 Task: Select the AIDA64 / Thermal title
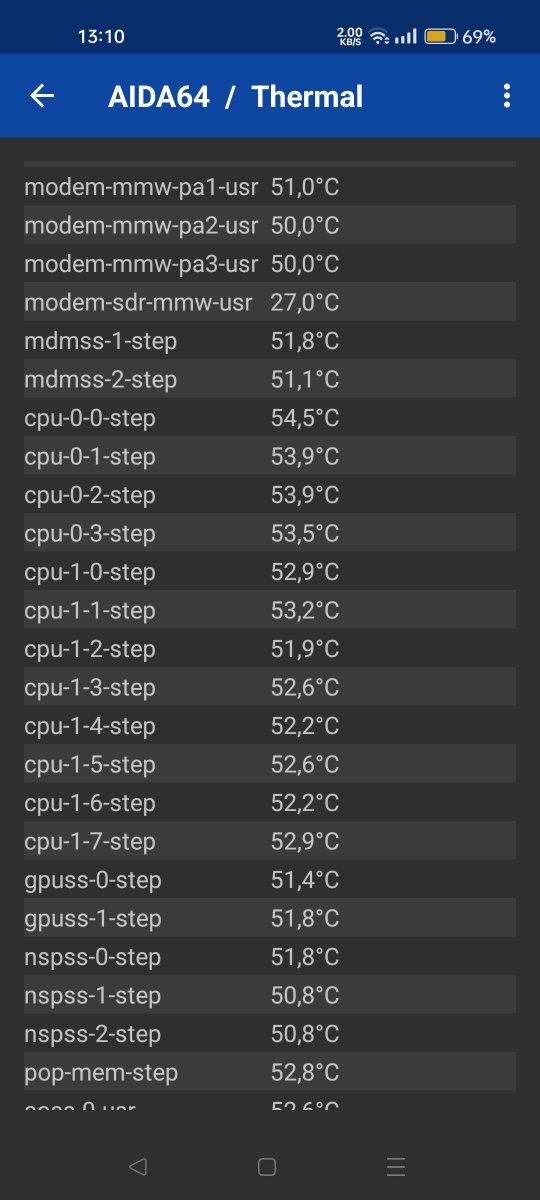[x=235, y=96]
